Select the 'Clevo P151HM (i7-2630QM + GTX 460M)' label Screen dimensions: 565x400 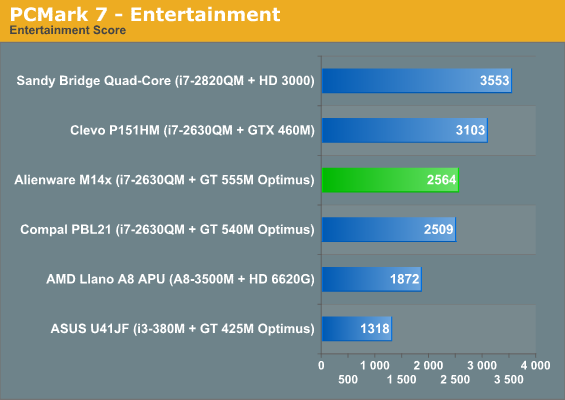pyautogui.click(x=192, y=130)
